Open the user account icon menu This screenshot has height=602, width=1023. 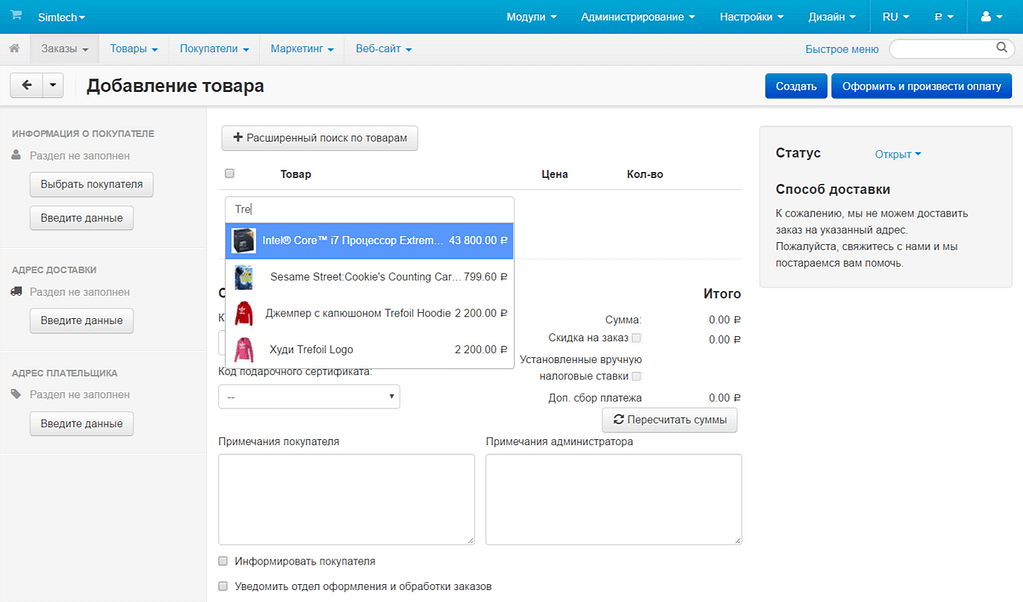[x=992, y=17]
